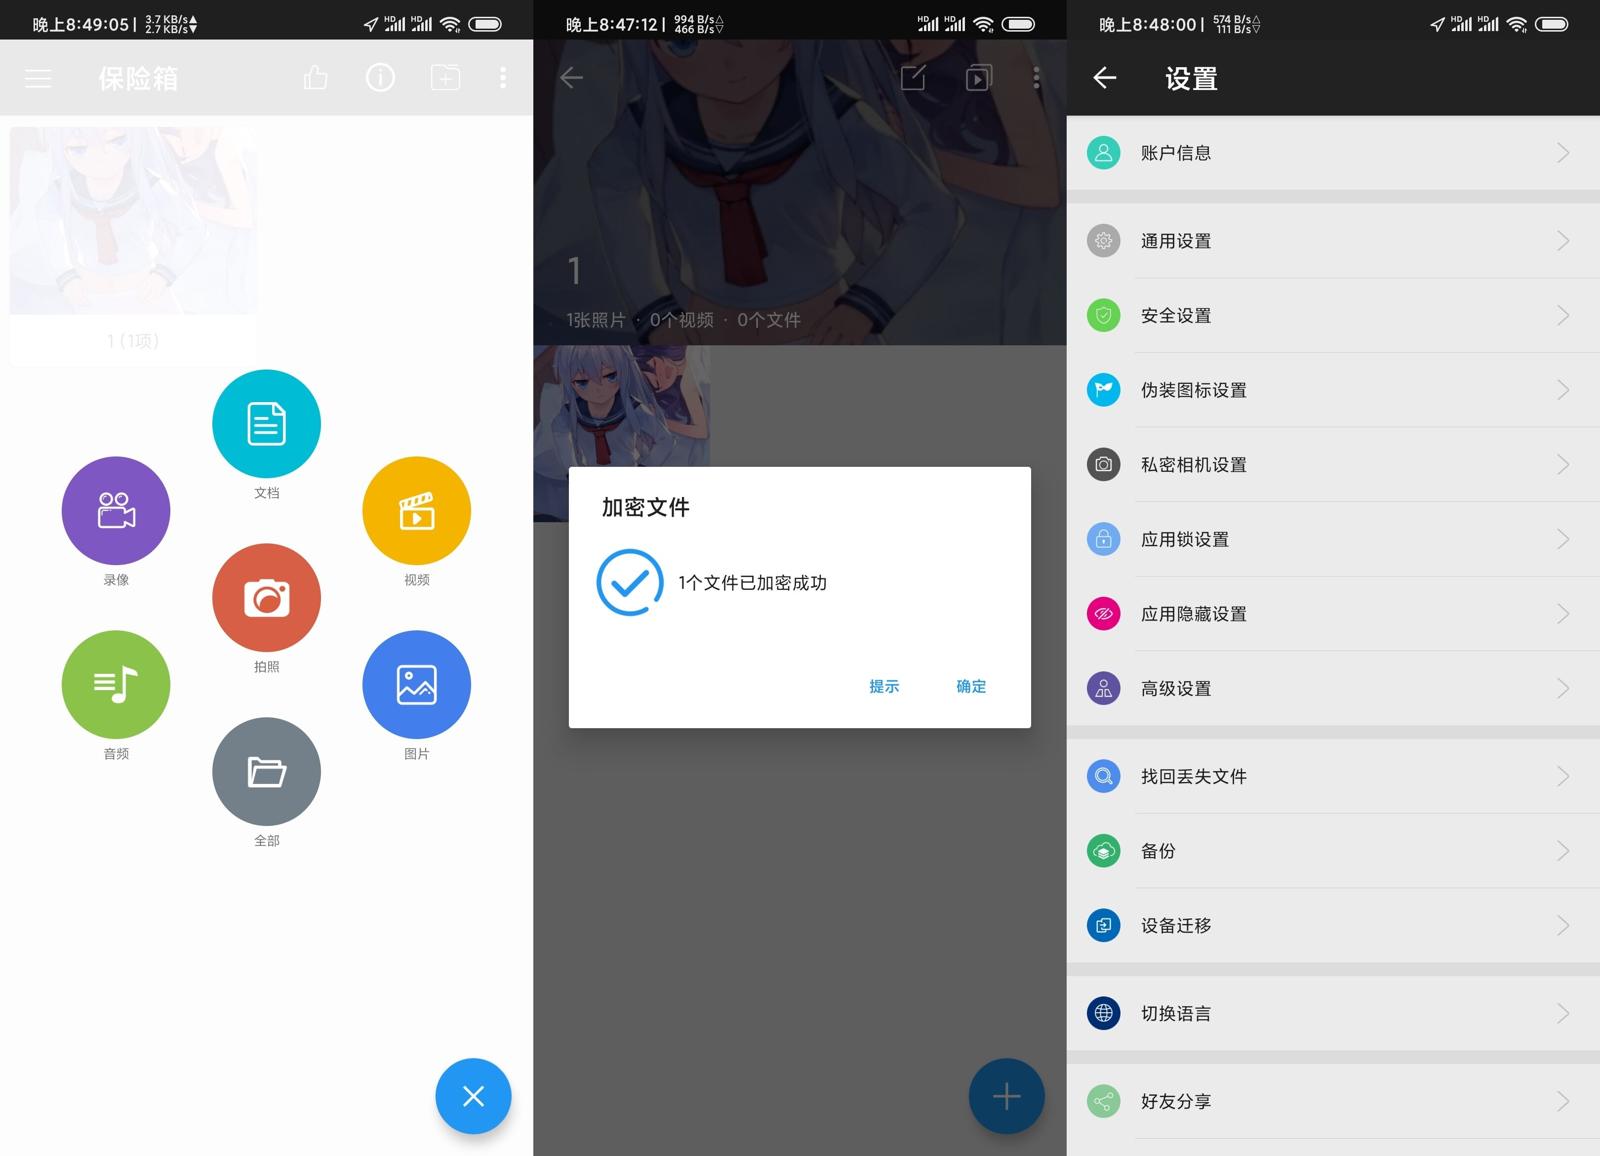1600x1156 pixels.
Task: Select the 录像 video recording tool
Action: point(115,510)
